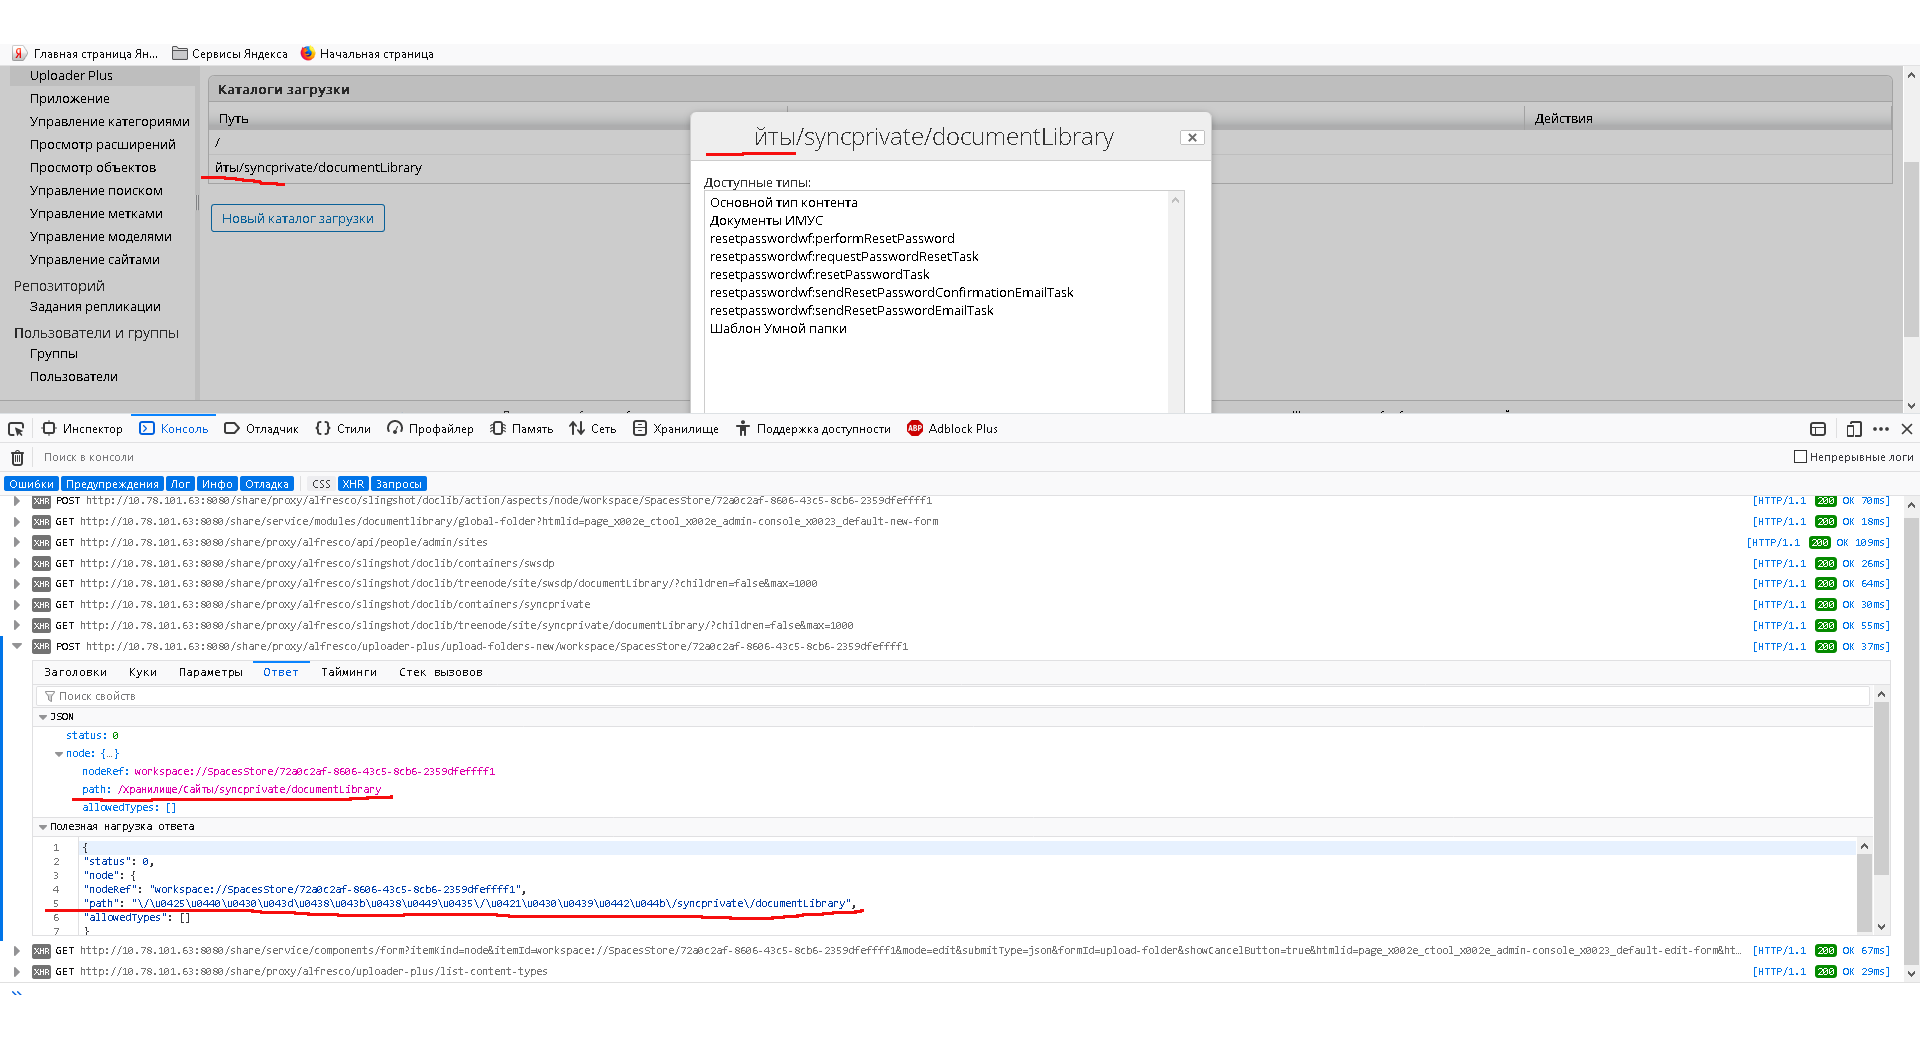Toggle the Ошибки console filter
The width and height of the screenshot is (1920, 1040).
[31, 484]
